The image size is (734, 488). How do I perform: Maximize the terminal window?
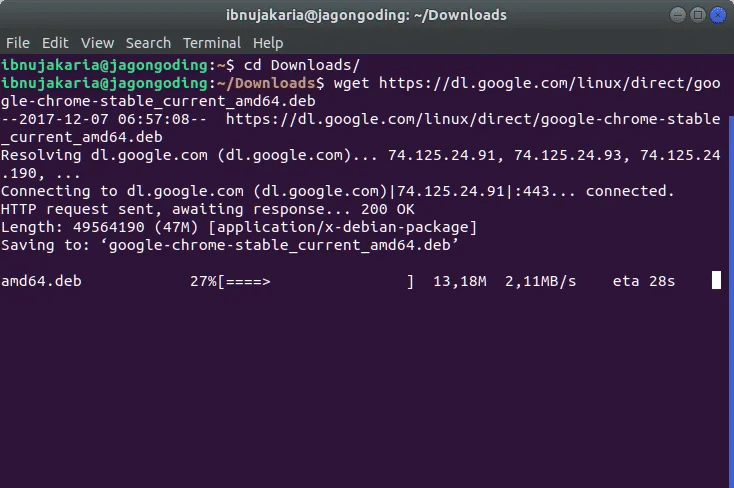tap(697, 15)
